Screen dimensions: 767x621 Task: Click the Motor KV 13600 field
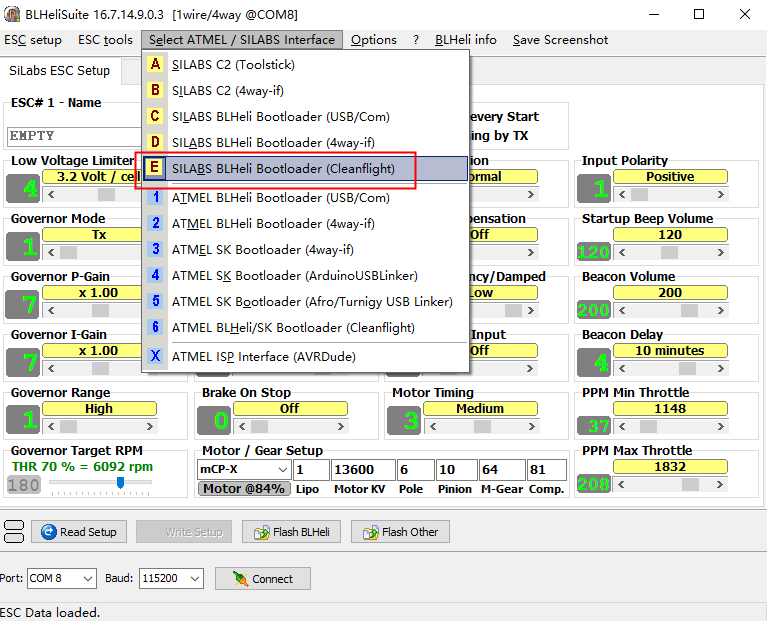click(363, 469)
